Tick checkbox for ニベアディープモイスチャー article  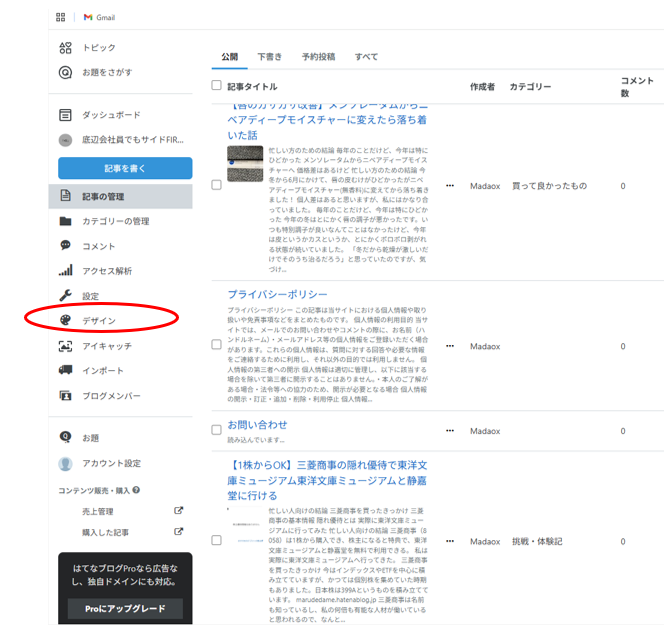[217, 185]
